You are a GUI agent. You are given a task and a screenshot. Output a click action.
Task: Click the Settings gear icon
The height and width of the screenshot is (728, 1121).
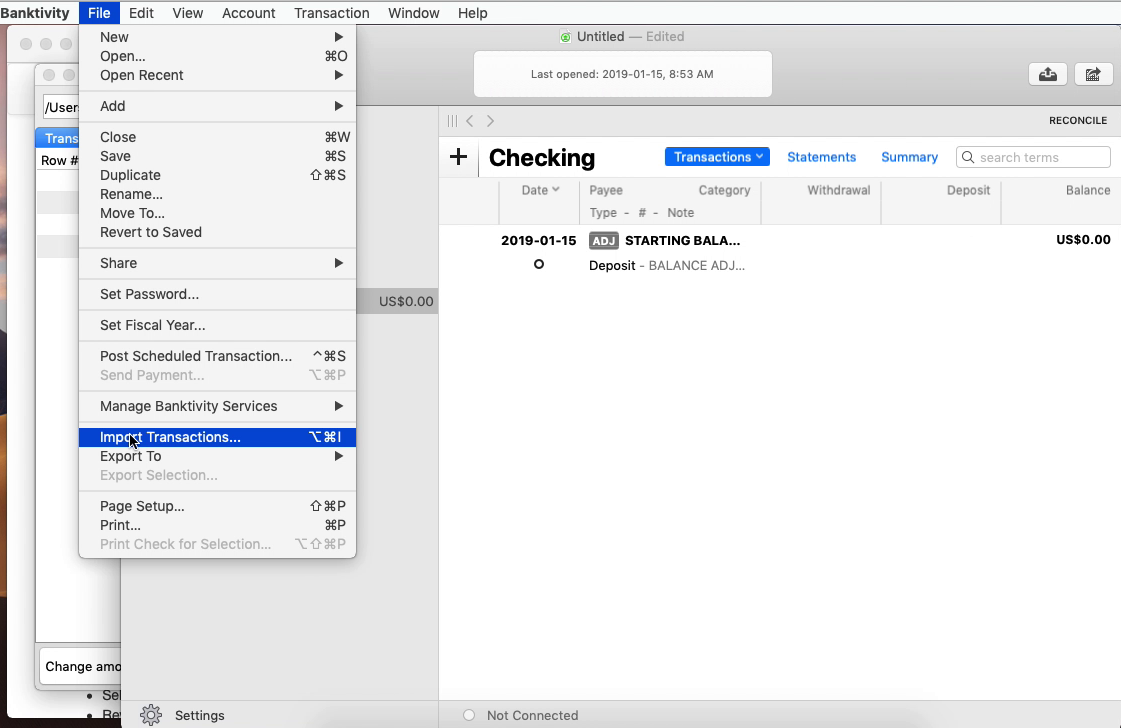tap(151, 715)
